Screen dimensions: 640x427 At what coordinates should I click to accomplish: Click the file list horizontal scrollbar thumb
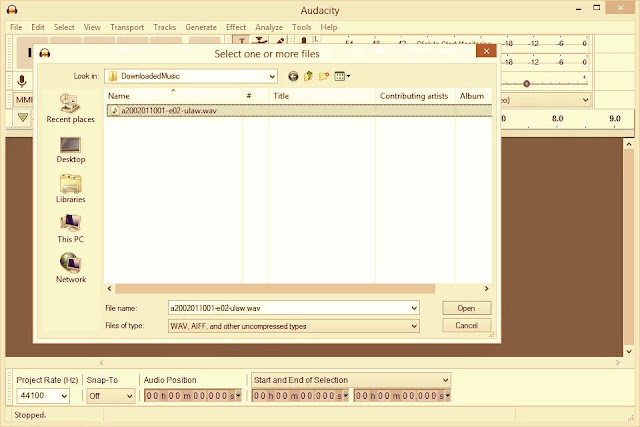pyautogui.click(x=275, y=289)
